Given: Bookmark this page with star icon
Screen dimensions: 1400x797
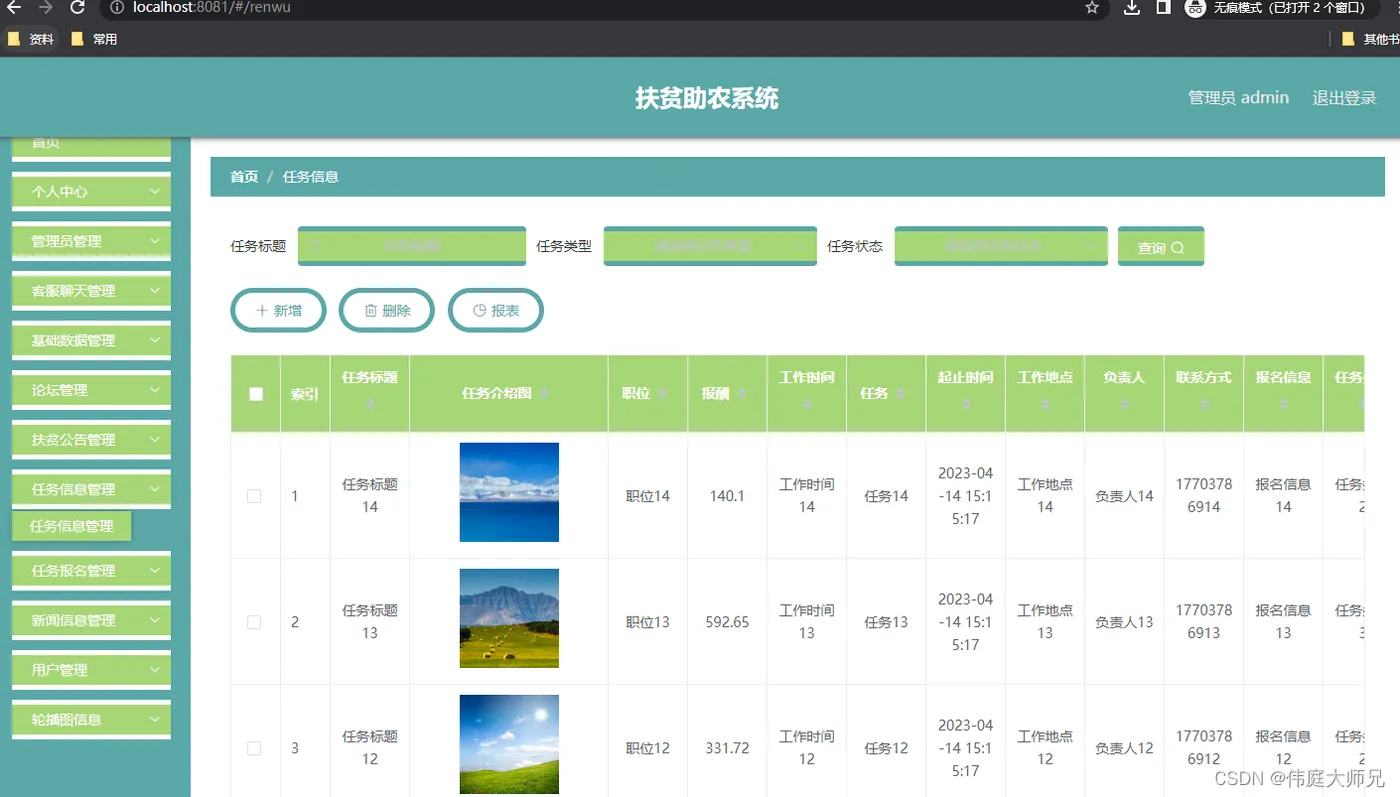Looking at the screenshot, I should point(1092,8).
